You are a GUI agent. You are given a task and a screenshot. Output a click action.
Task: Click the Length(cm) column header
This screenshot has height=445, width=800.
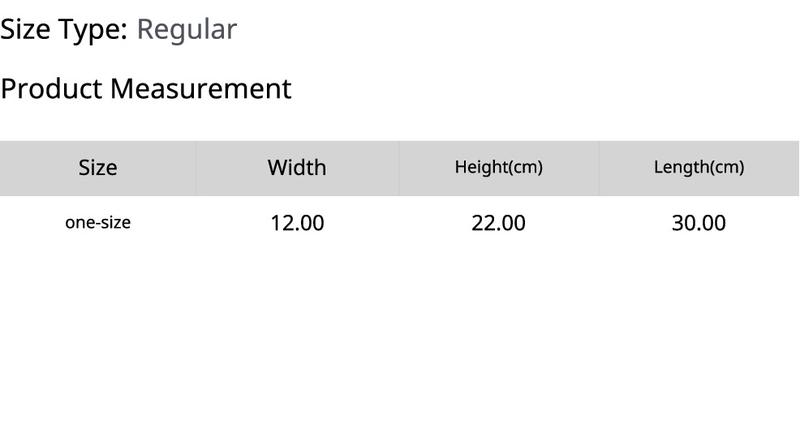click(699, 167)
